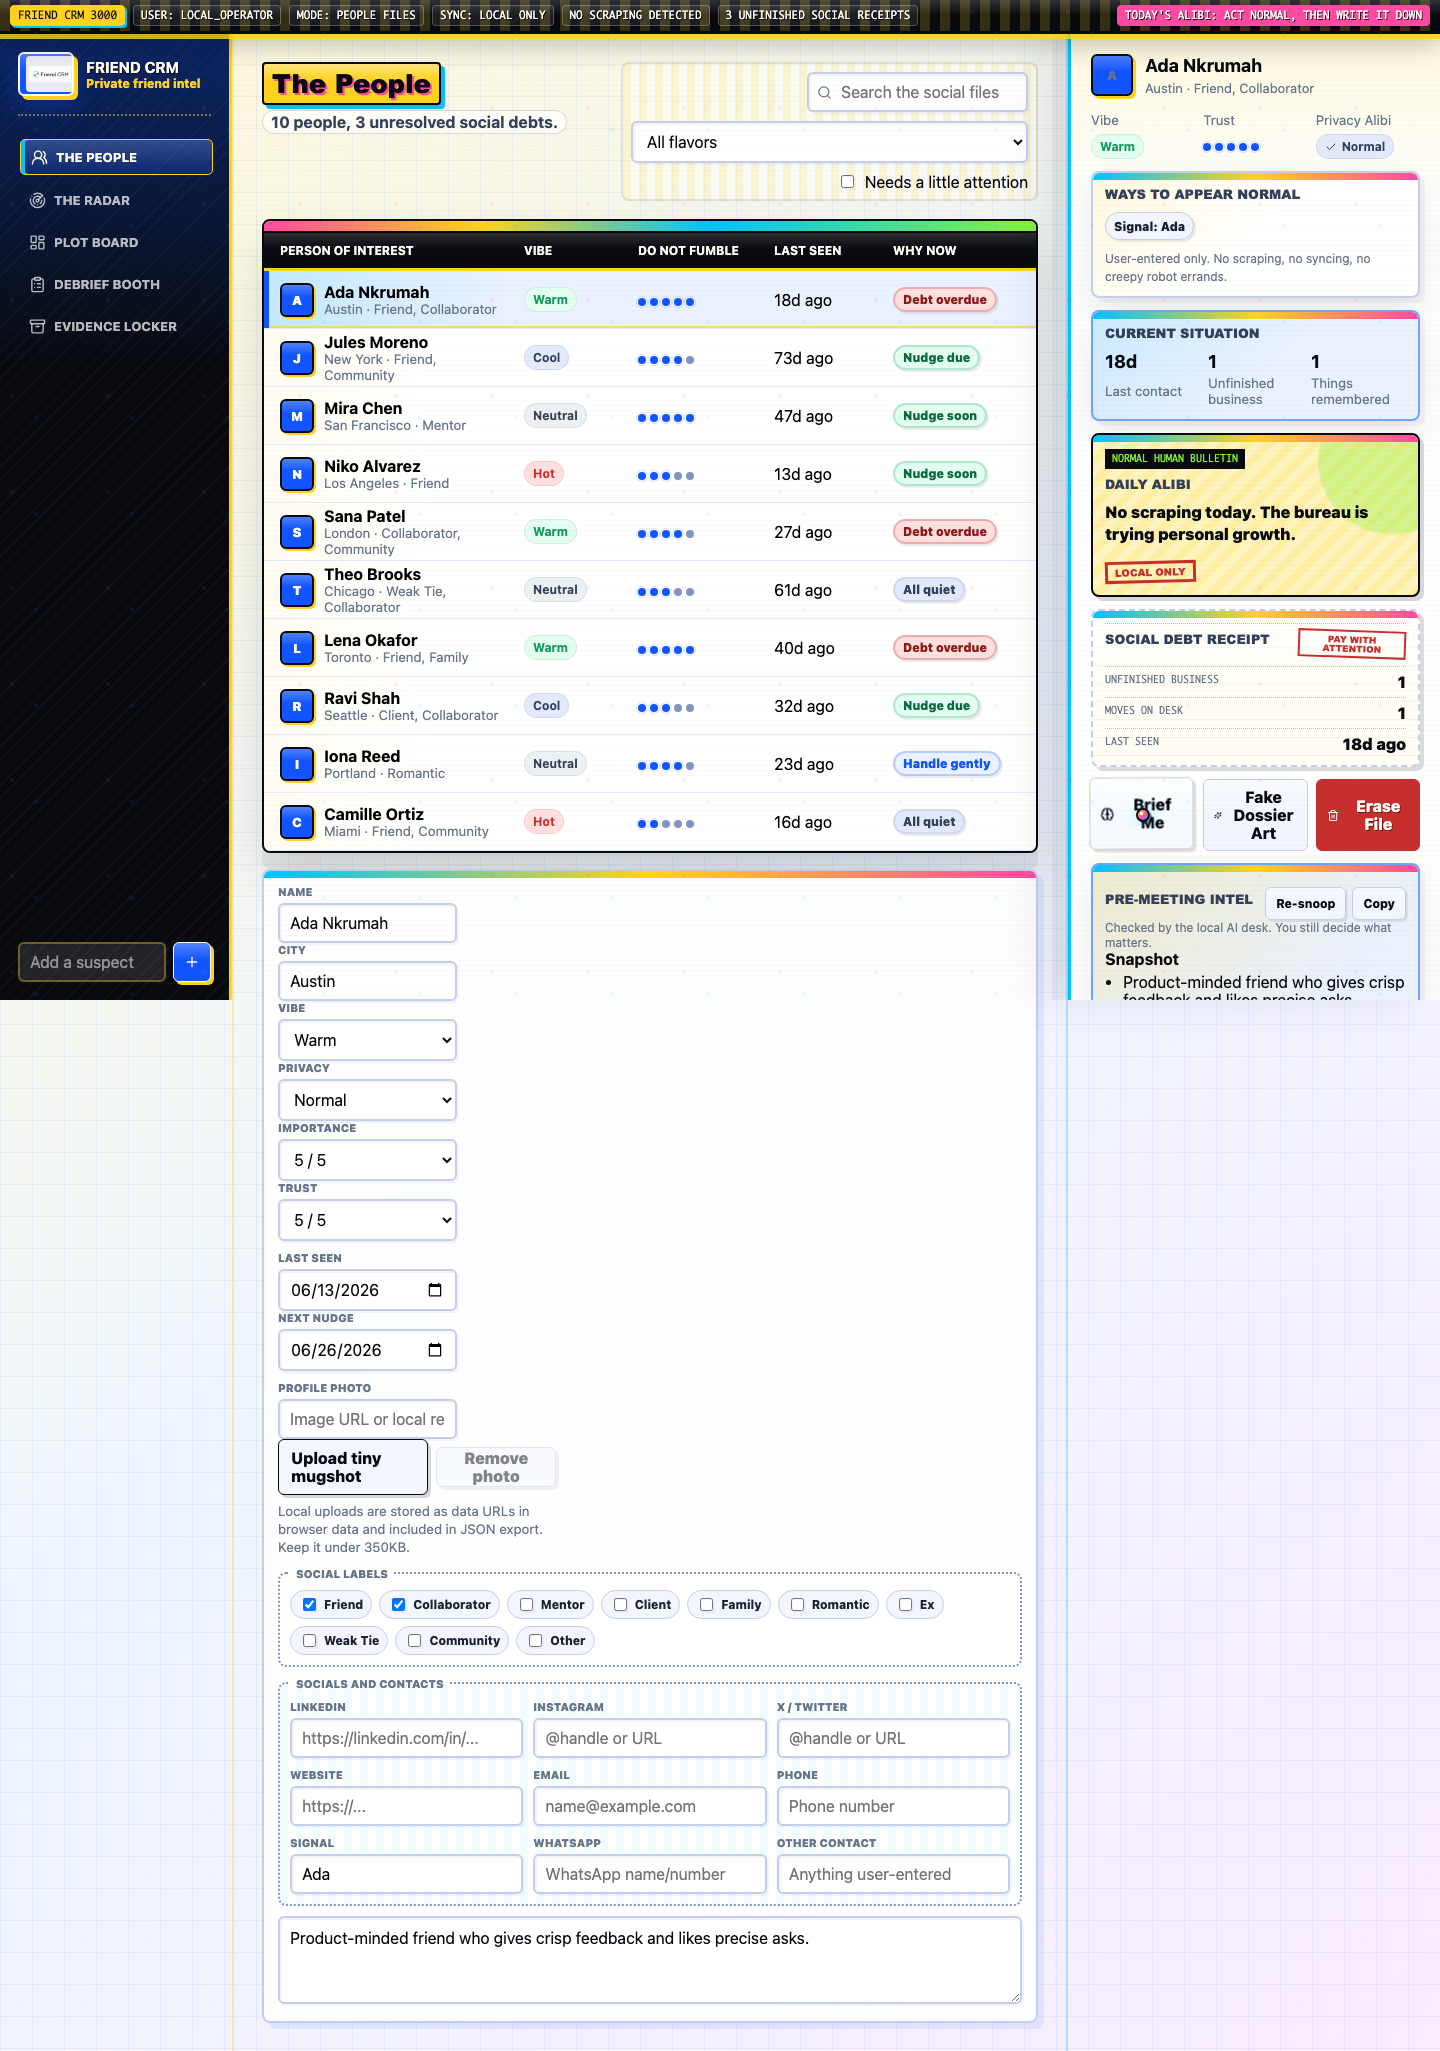Screen dimensions: 1440x2051
Task: Click Upload tiny mugshot button
Action: [x=353, y=1467]
